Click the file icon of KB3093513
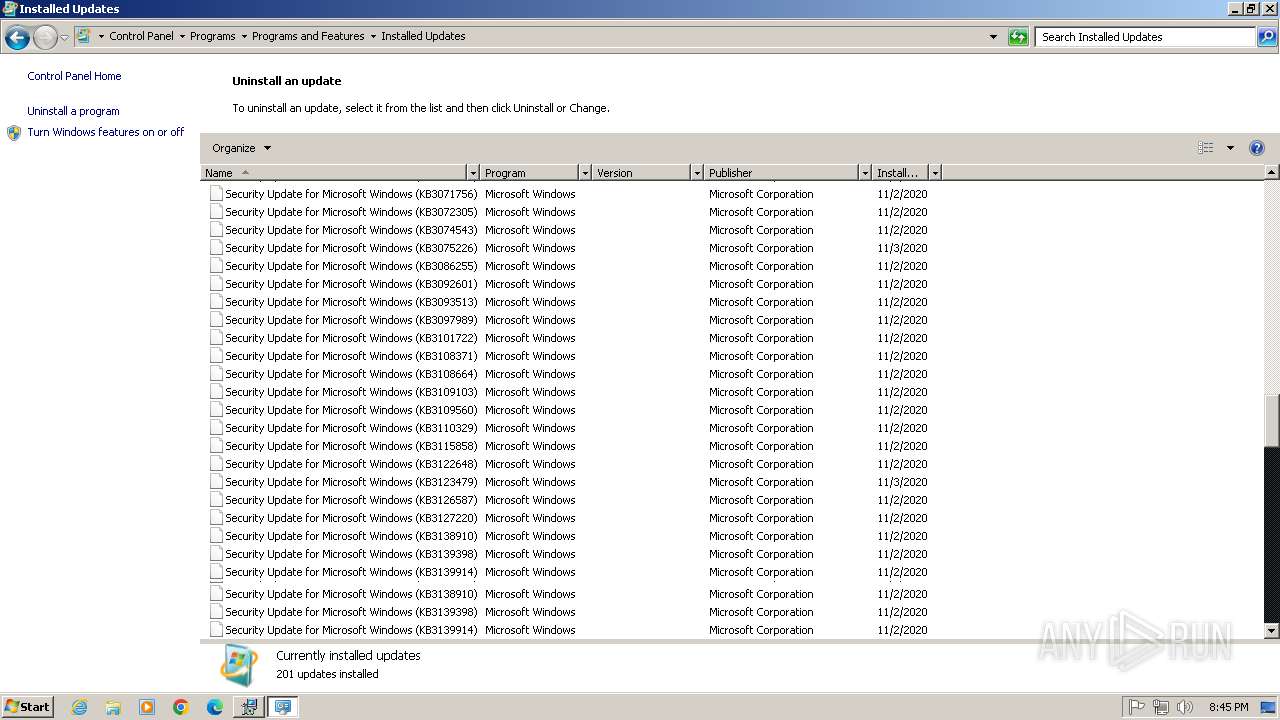The image size is (1280, 720). pyautogui.click(x=216, y=302)
